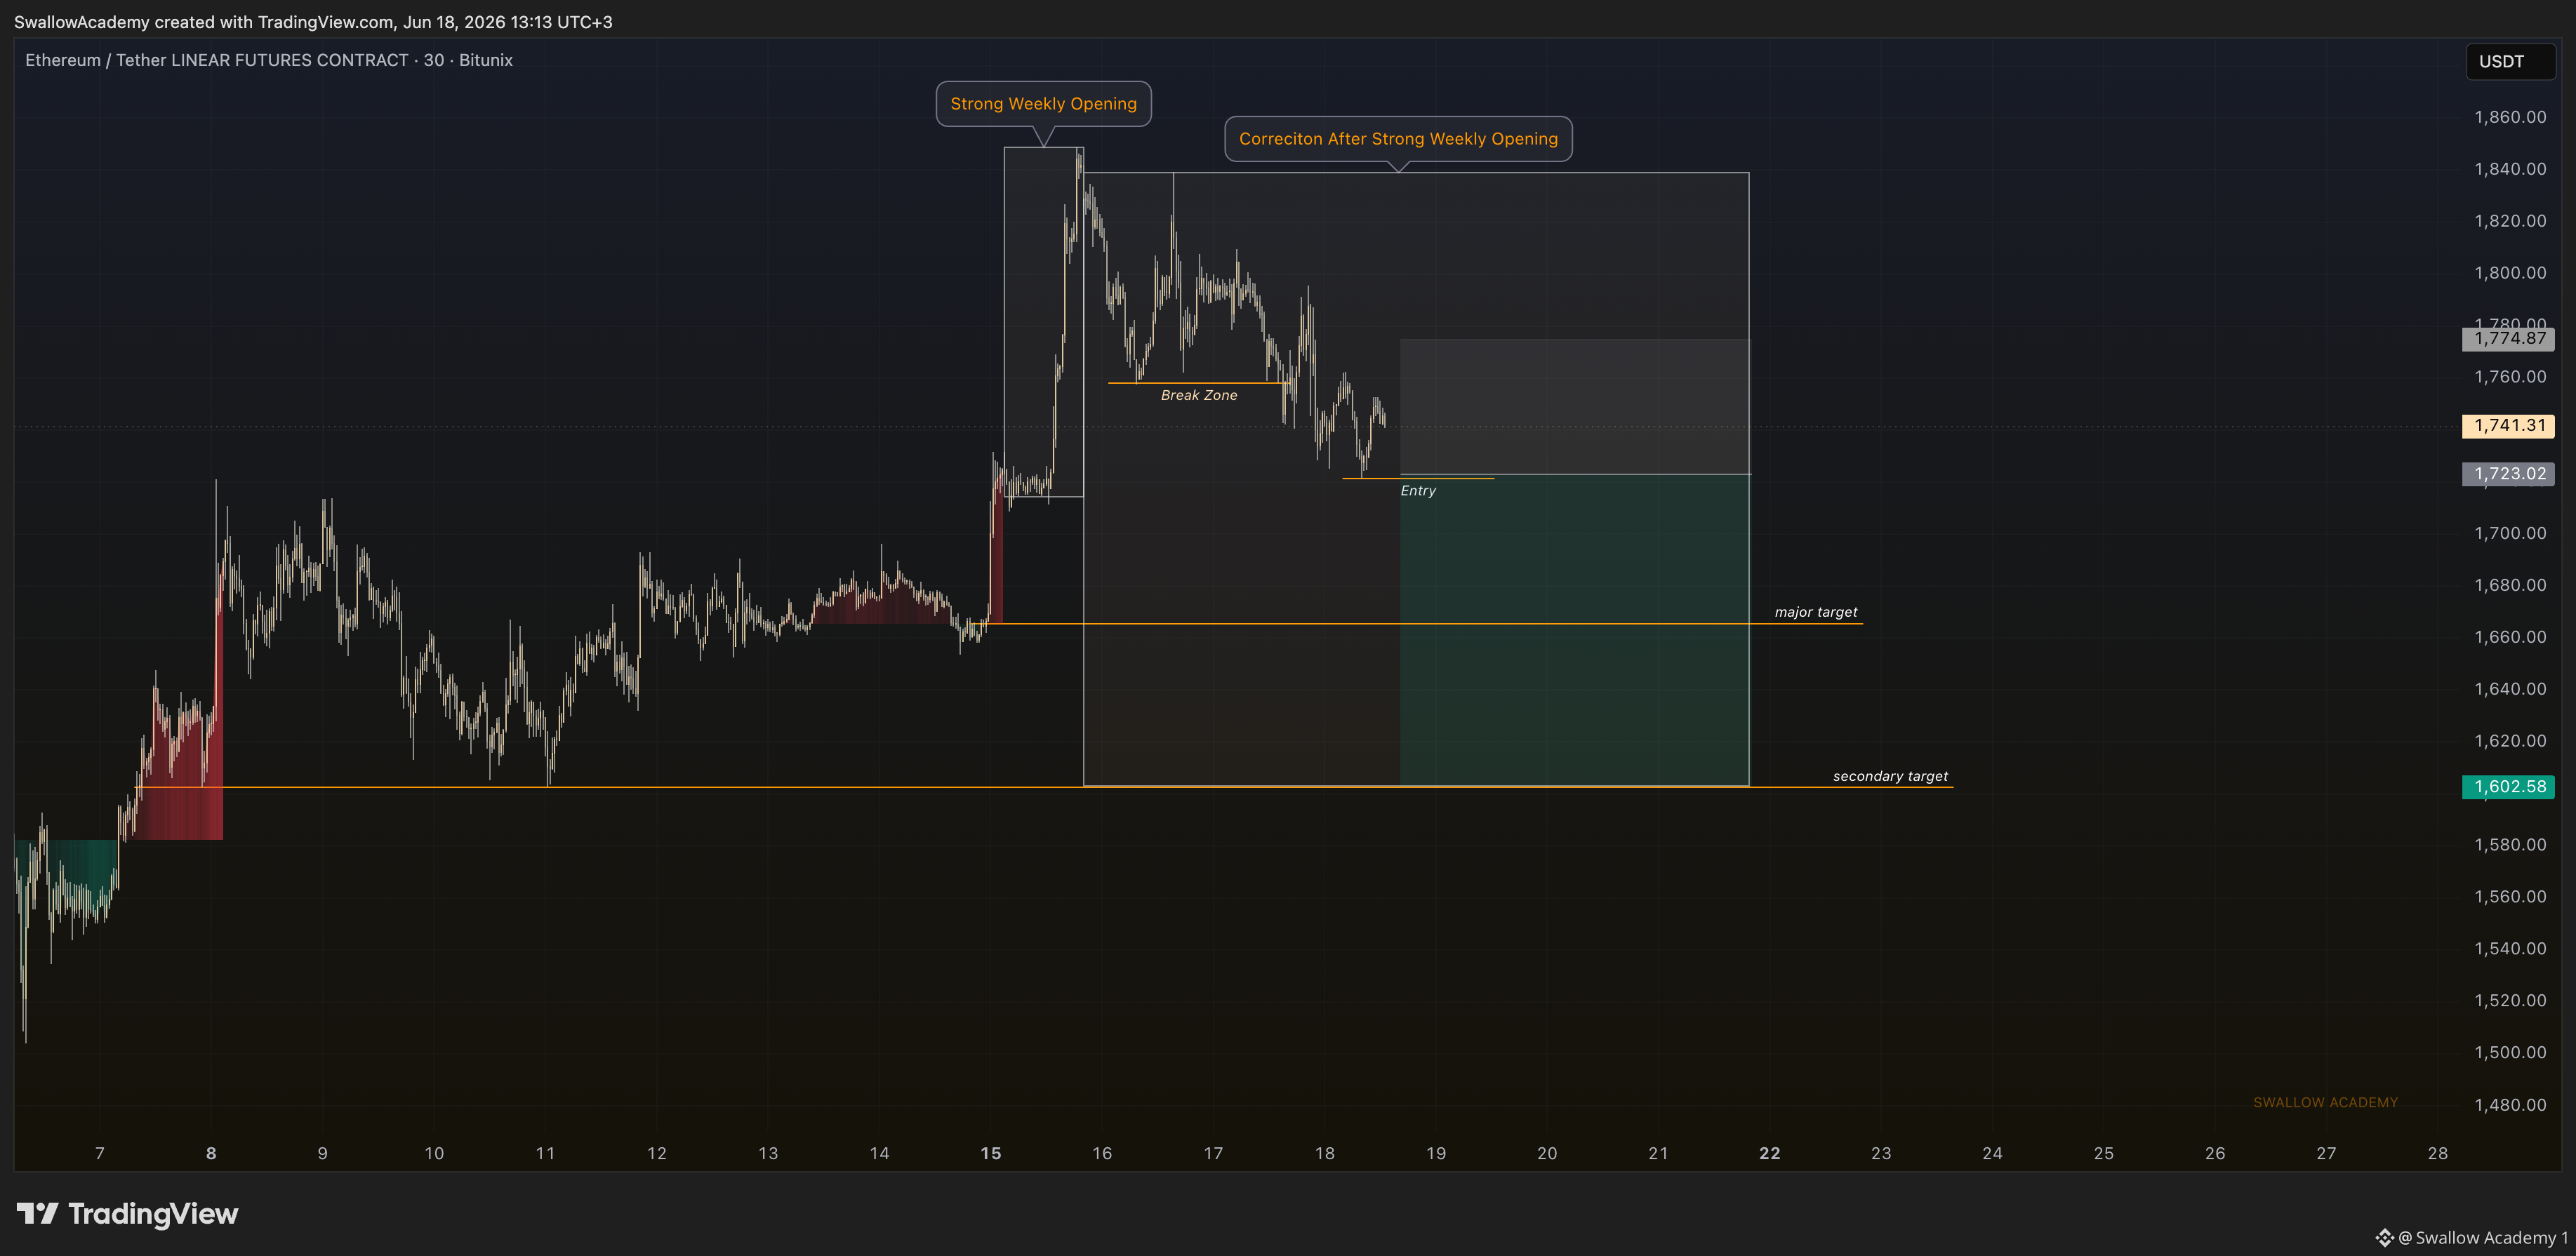Click the "Entry" label on the chart

tap(1418, 491)
